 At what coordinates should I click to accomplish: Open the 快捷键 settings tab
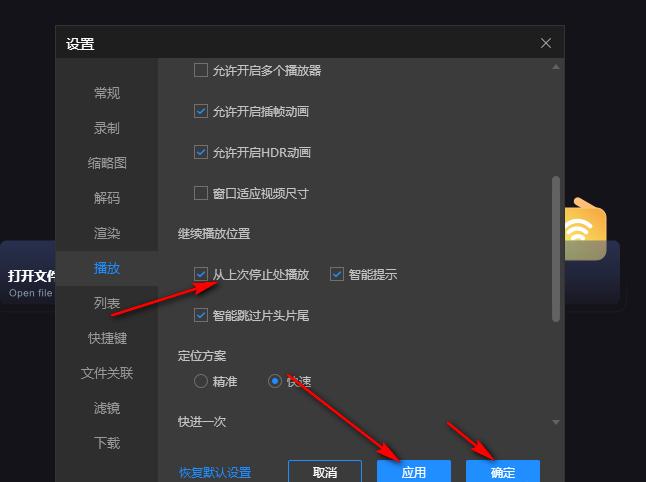[107, 338]
